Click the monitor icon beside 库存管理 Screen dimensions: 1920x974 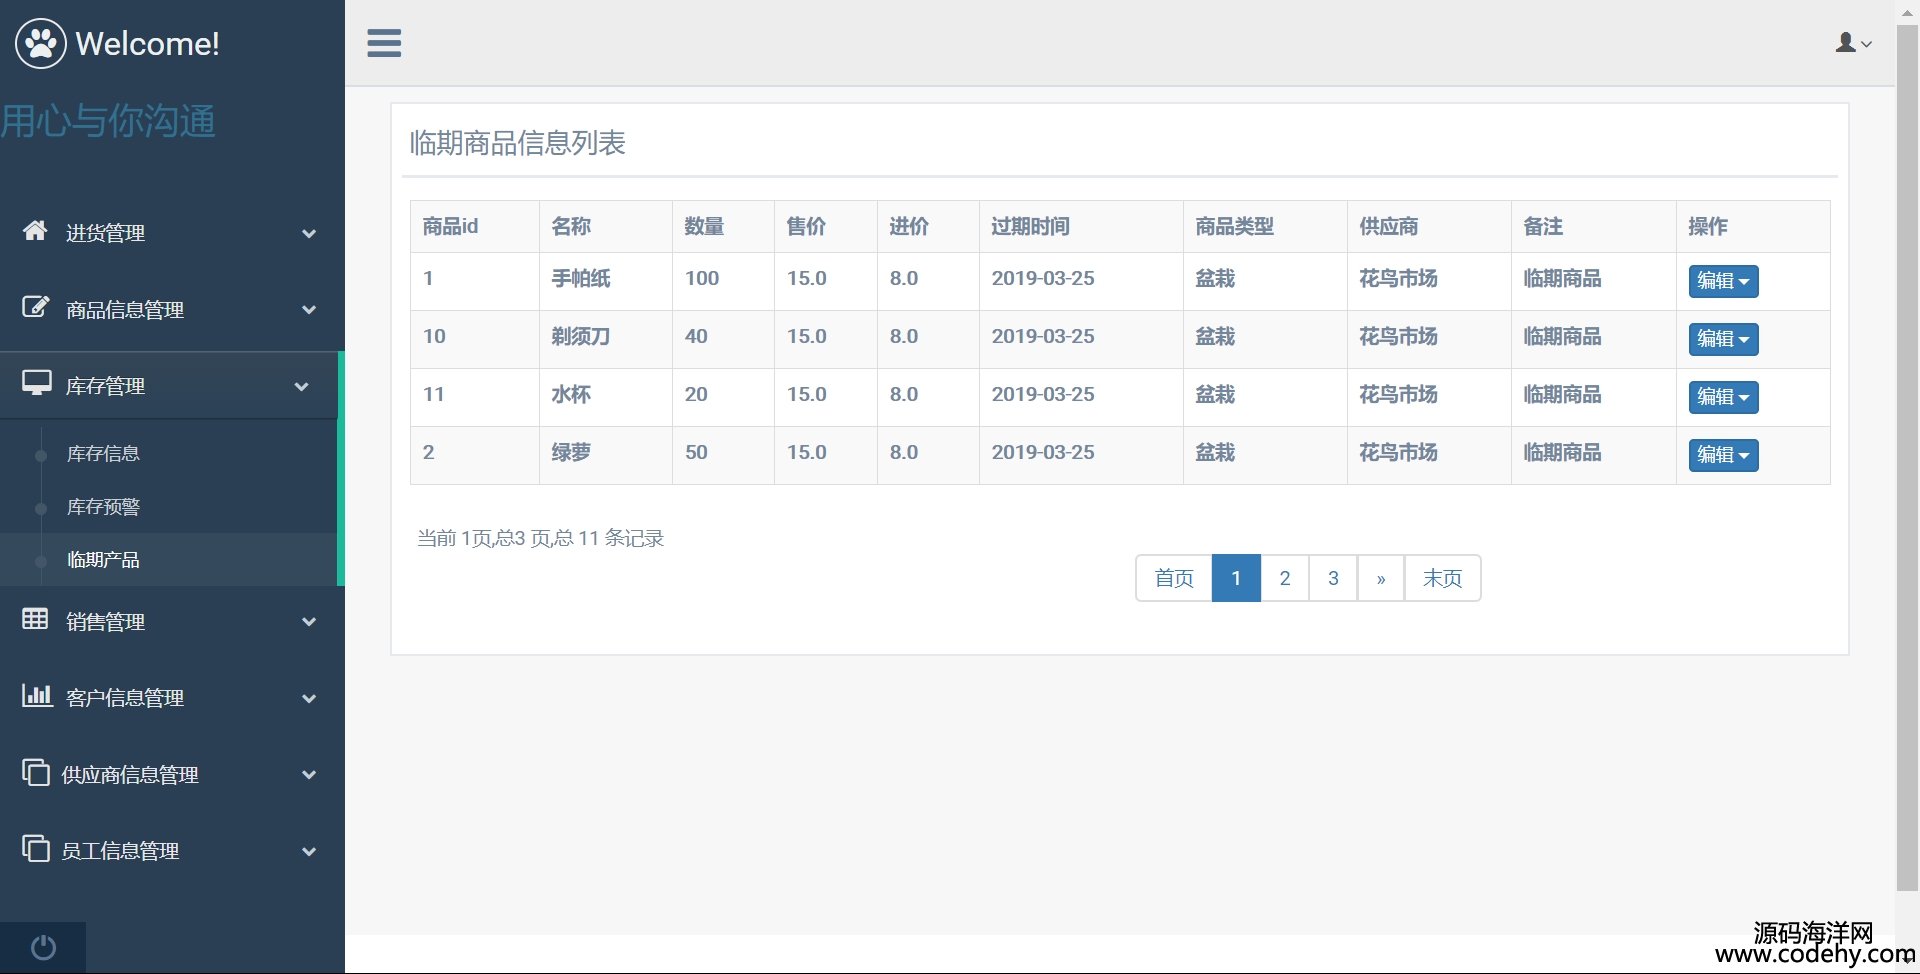coord(37,384)
